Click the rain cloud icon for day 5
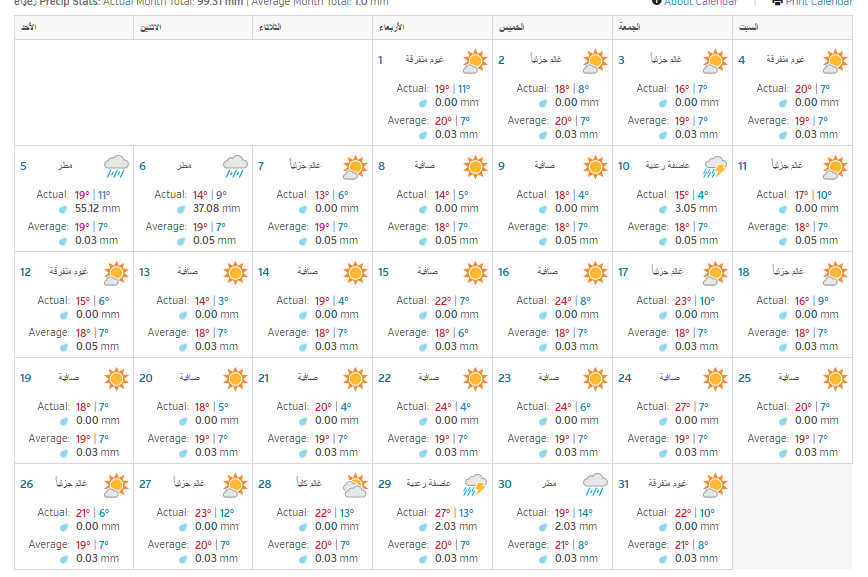868x577 pixels. click(x=116, y=167)
